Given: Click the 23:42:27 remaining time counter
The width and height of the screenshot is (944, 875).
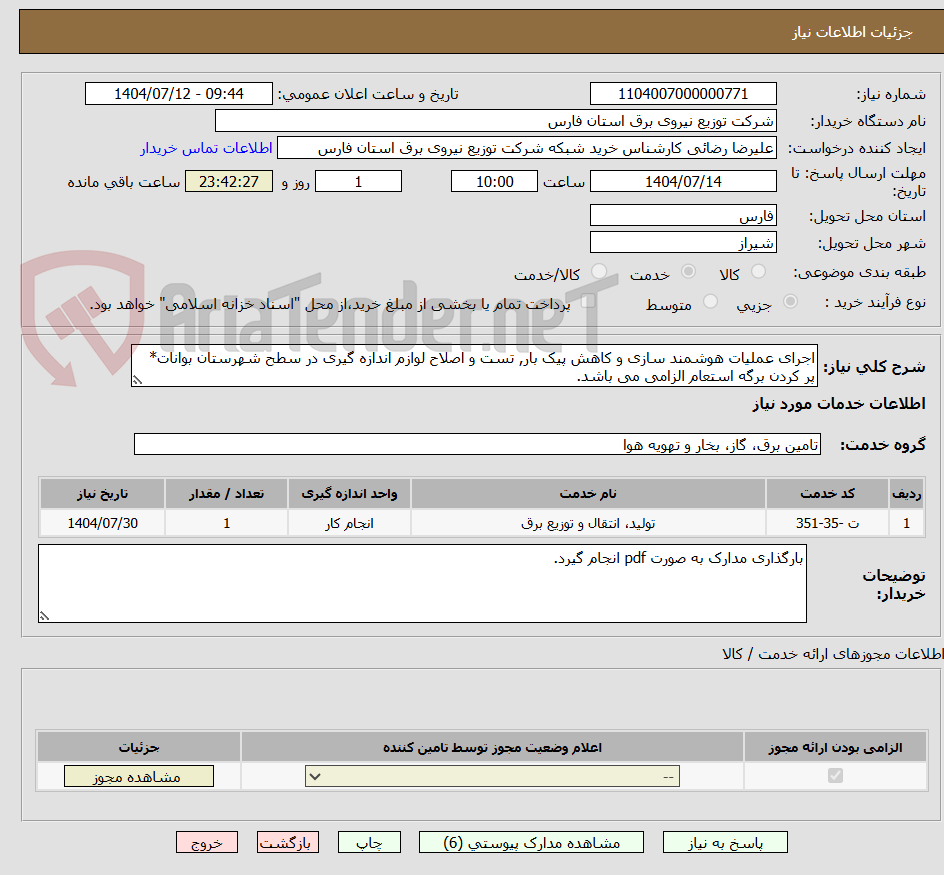Looking at the screenshot, I should (228, 181).
